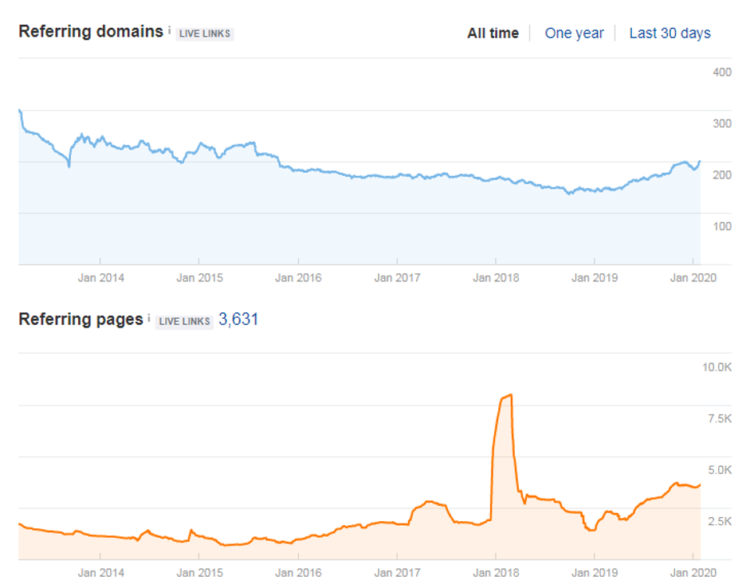This screenshot has width=750, height=588.
Task: Click the LIVE LINKS badge for Referring pages
Action: (x=184, y=322)
